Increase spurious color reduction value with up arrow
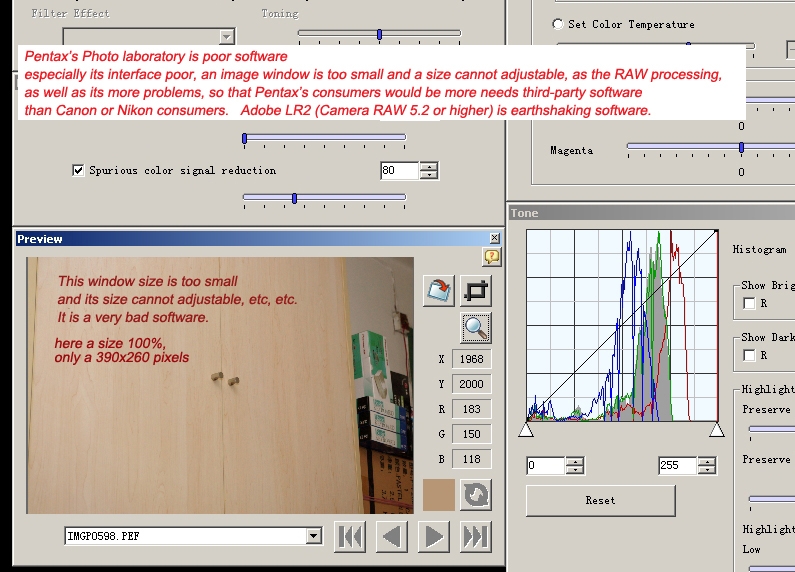The width and height of the screenshot is (795, 572). click(x=429, y=166)
